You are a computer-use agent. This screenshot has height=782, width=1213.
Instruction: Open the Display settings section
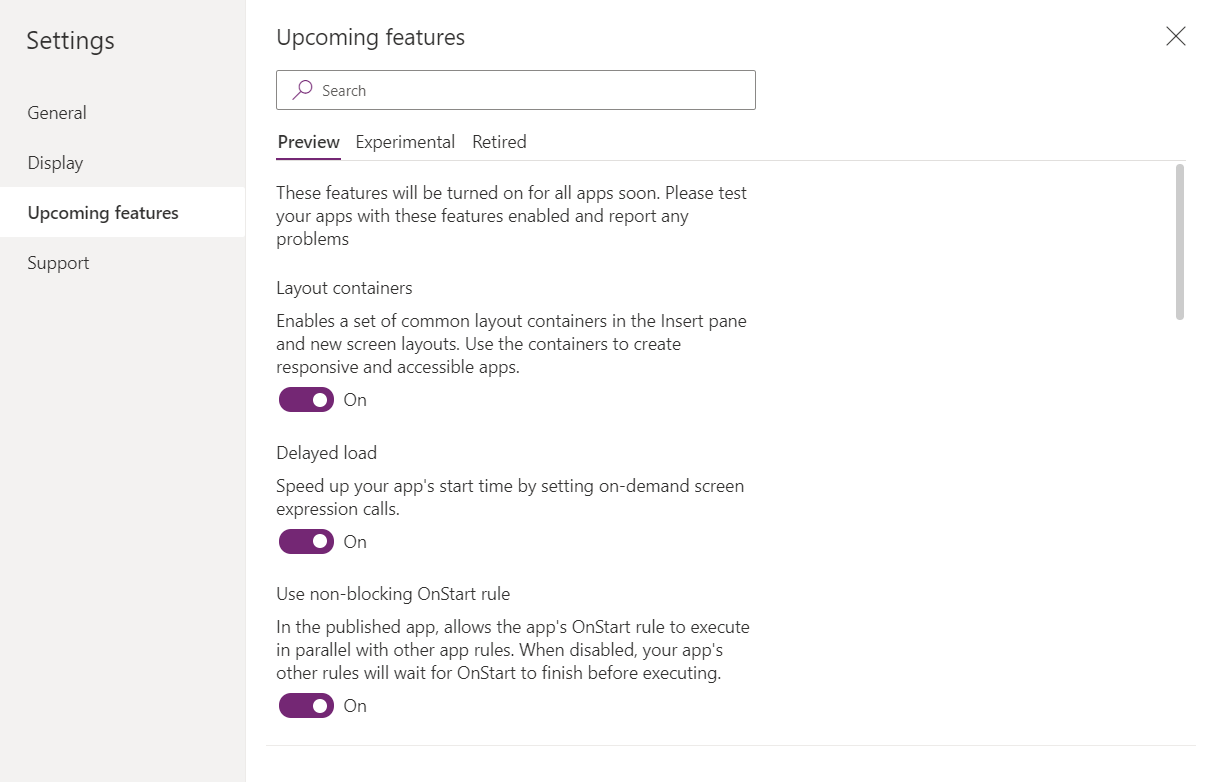click(55, 163)
